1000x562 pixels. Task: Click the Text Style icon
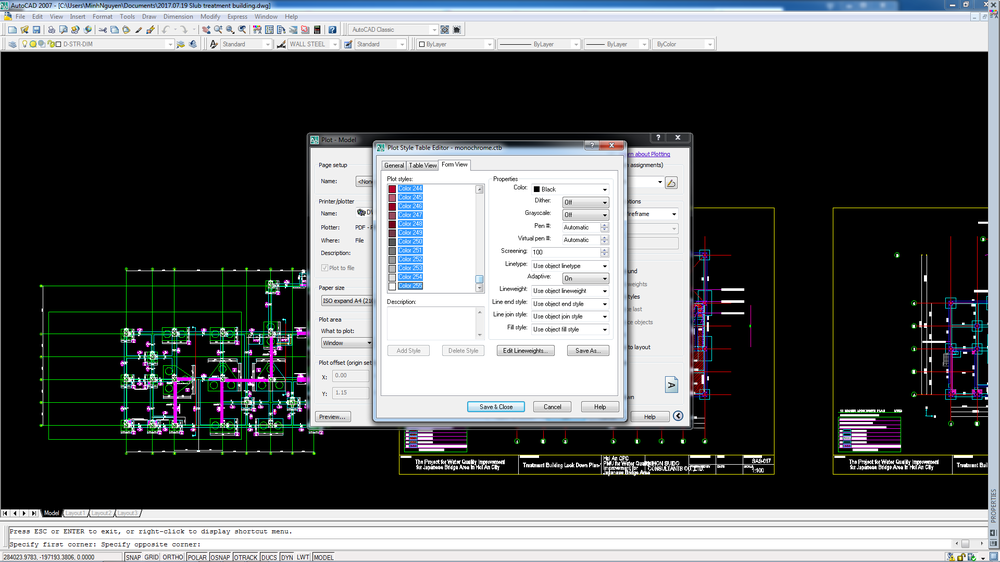pyautogui.click(x=214, y=44)
